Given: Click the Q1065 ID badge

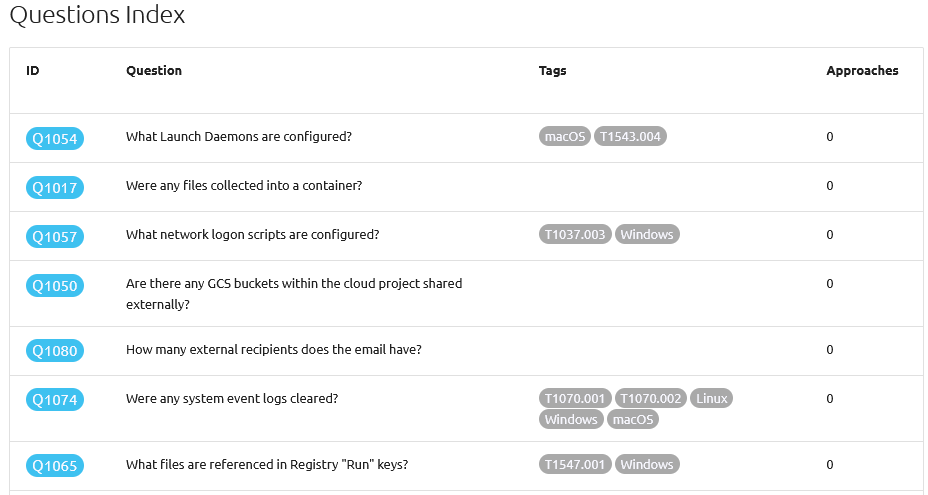Looking at the screenshot, I should (x=54, y=466).
